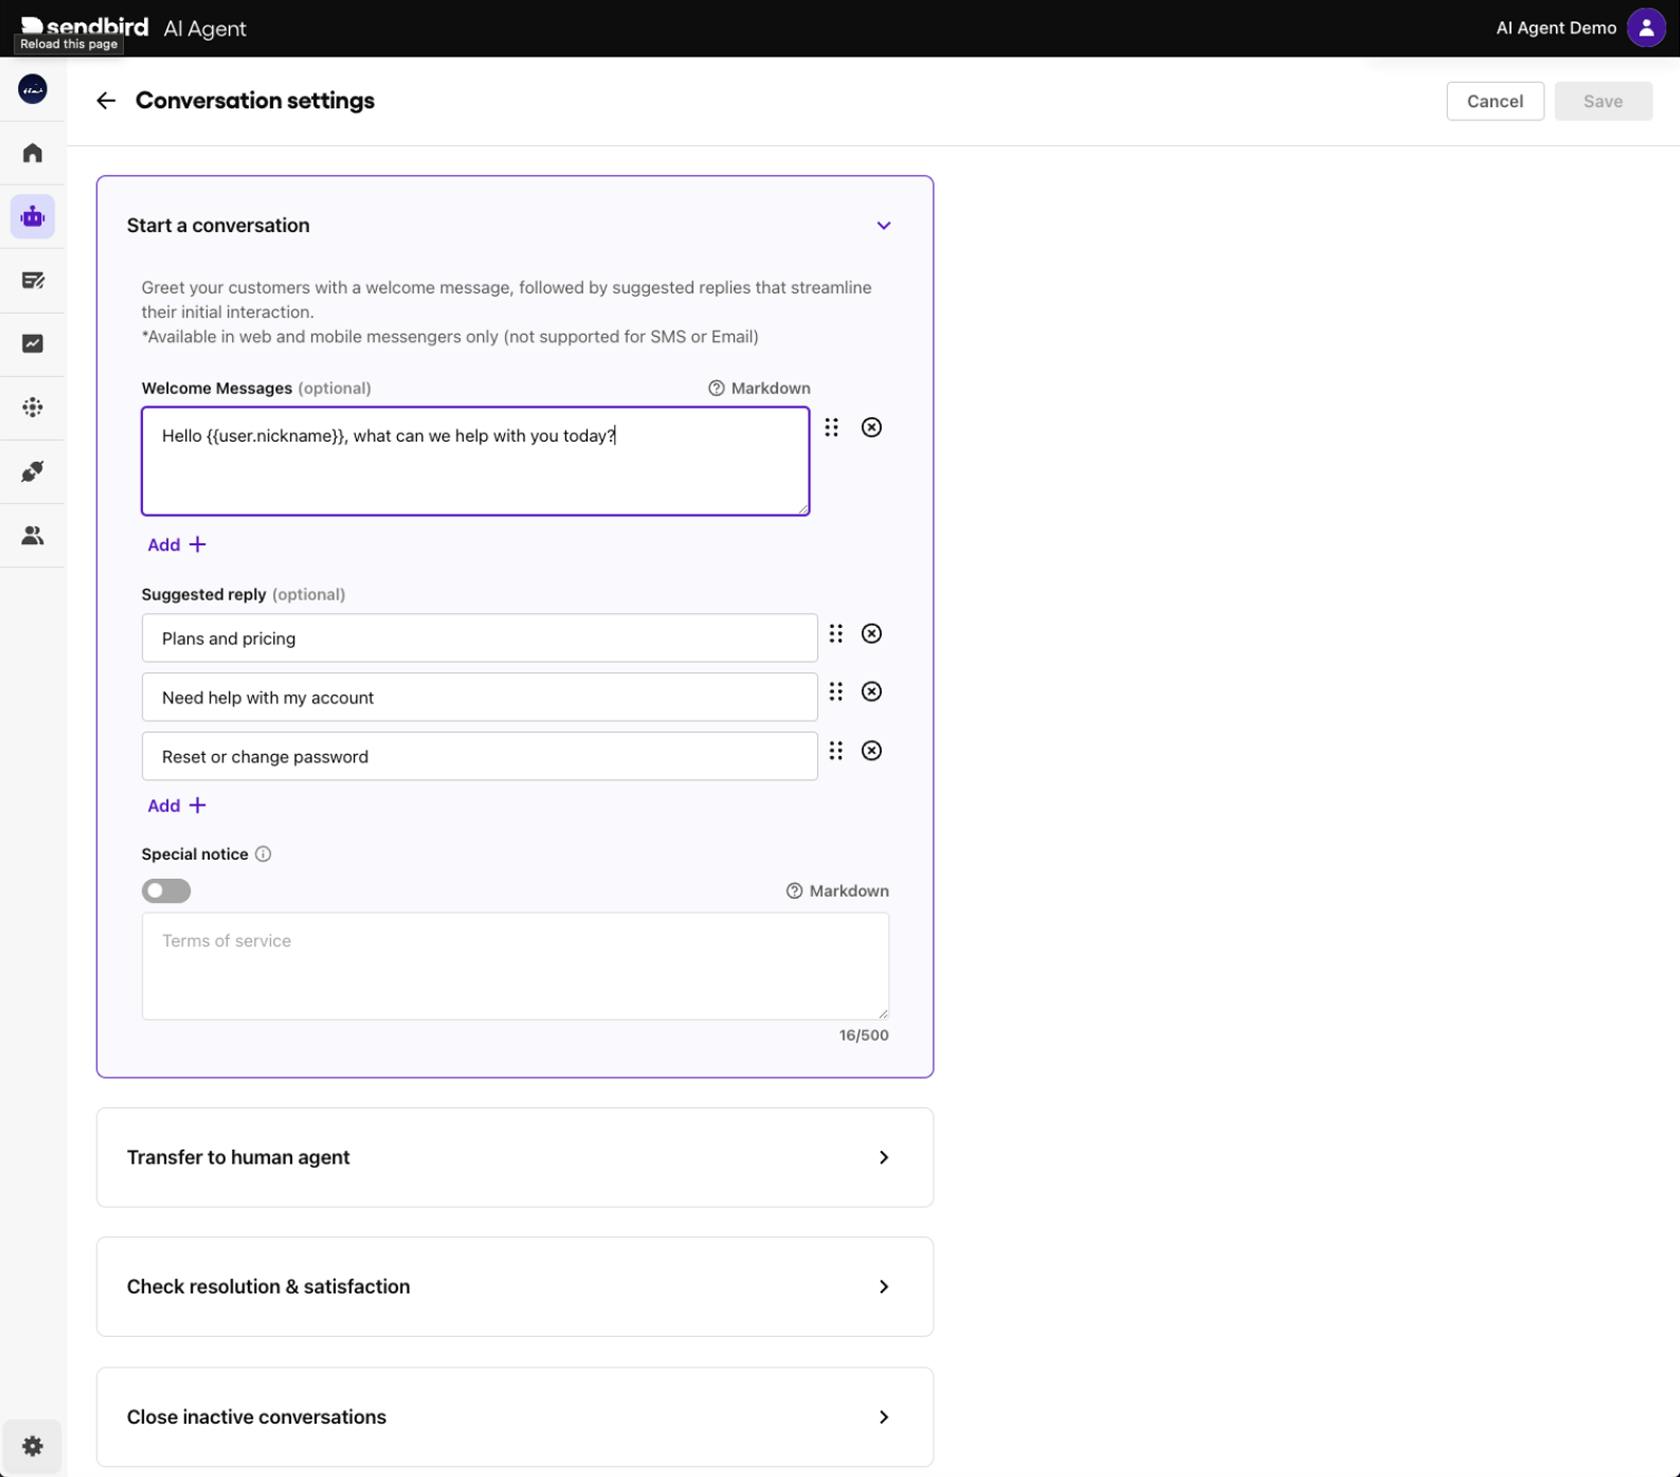Open the users sidebar icon
Screen dimensions: 1680x1477
33,536
